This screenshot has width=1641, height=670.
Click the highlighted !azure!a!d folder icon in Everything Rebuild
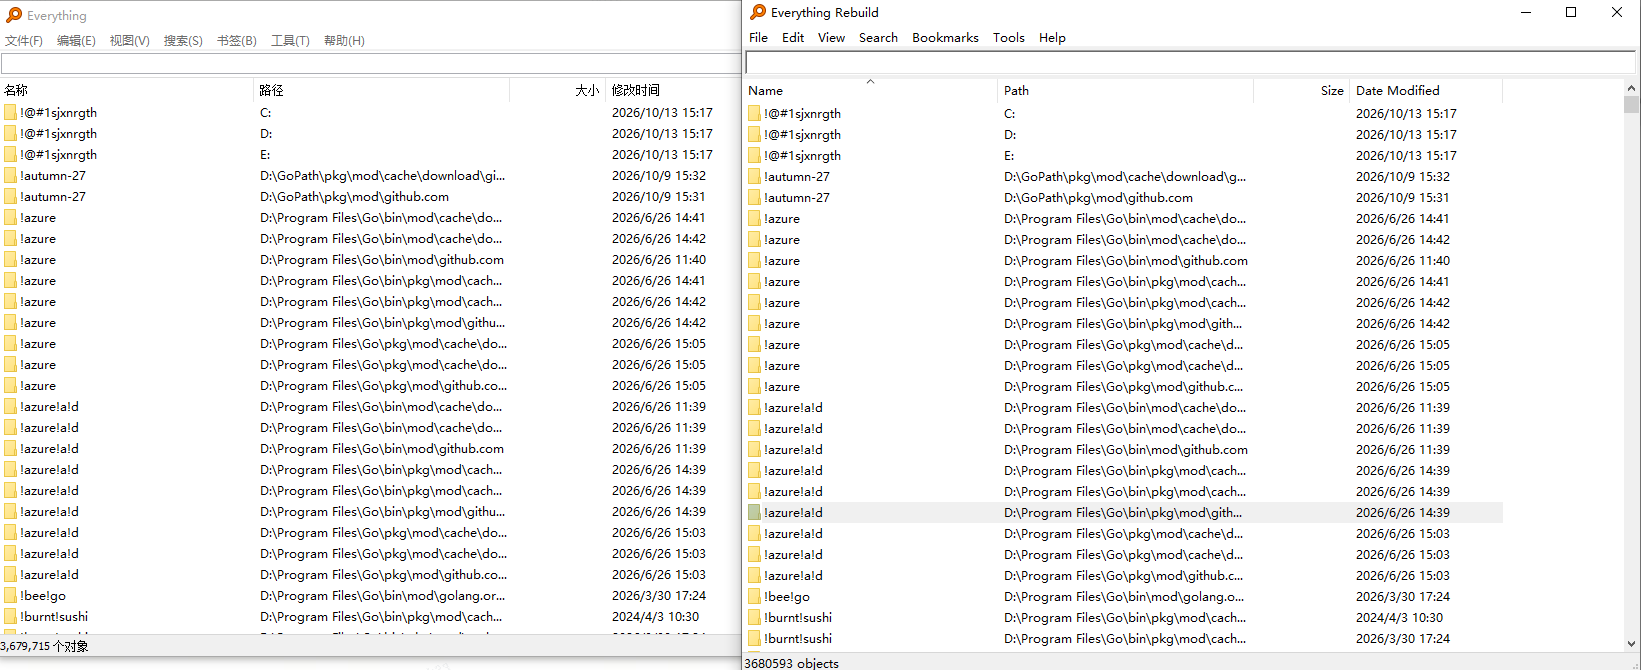click(755, 513)
